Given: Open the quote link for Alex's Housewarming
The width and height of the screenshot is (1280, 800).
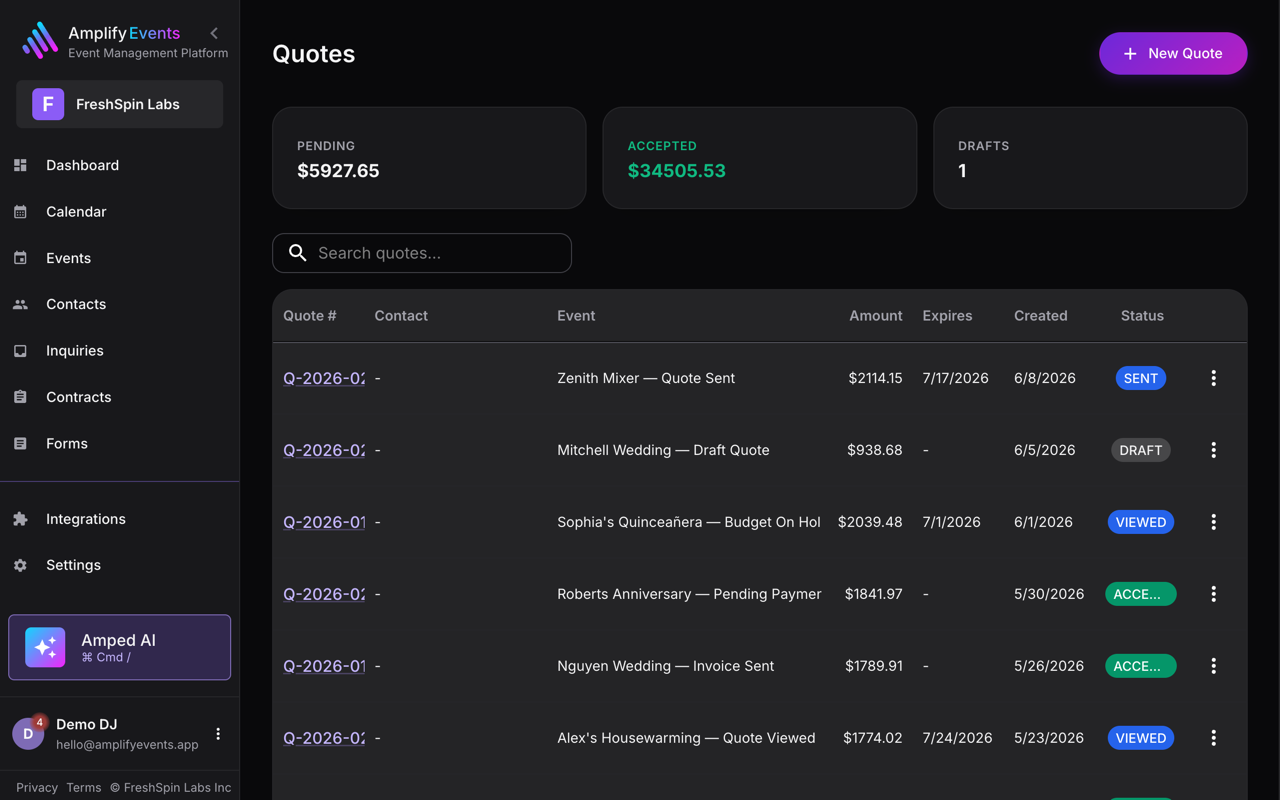Looking at the screenshot, I should pos(324,738).
